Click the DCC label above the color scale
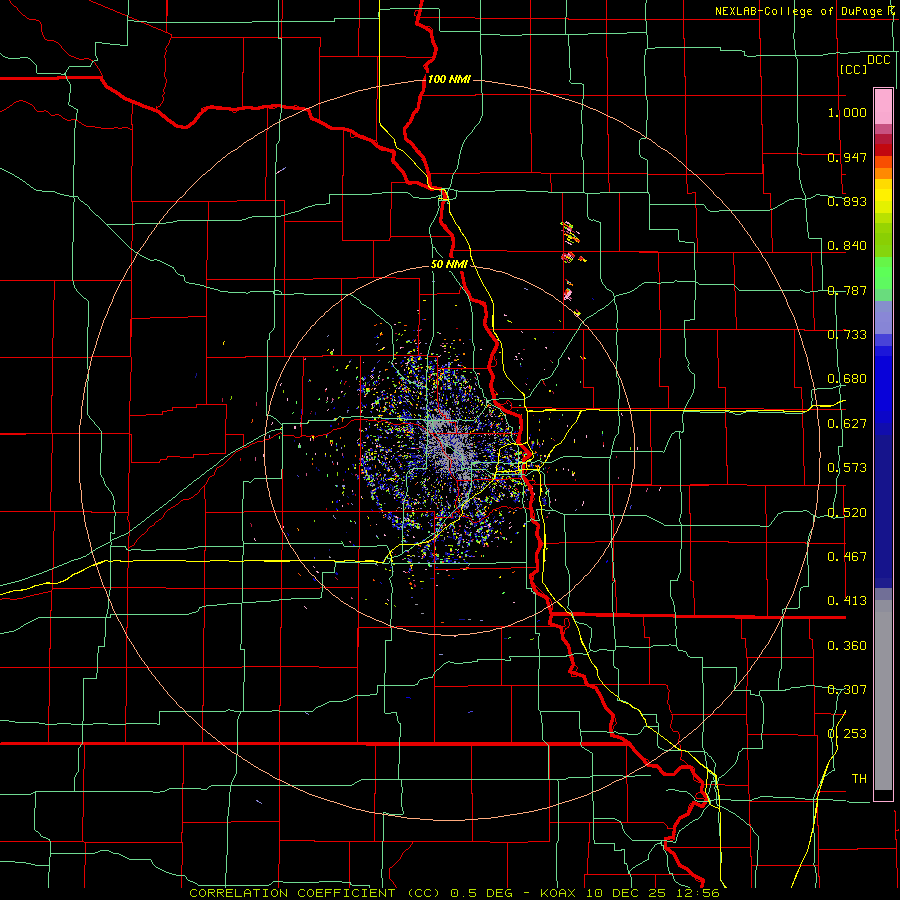The image size is (900, 900). tap(878, 60)
